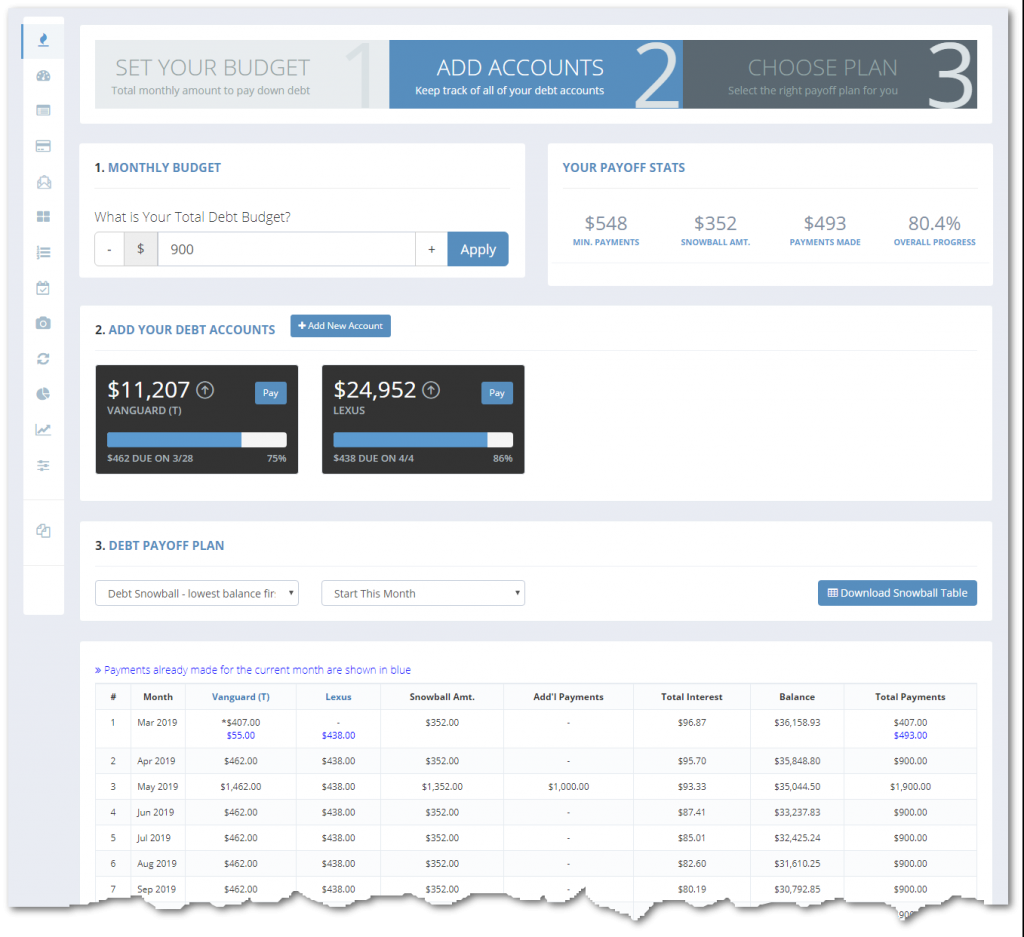Click the sliders settings sidebar icon
The image size is (1024, 937).
pyautogui.click(x=42, y=465)
